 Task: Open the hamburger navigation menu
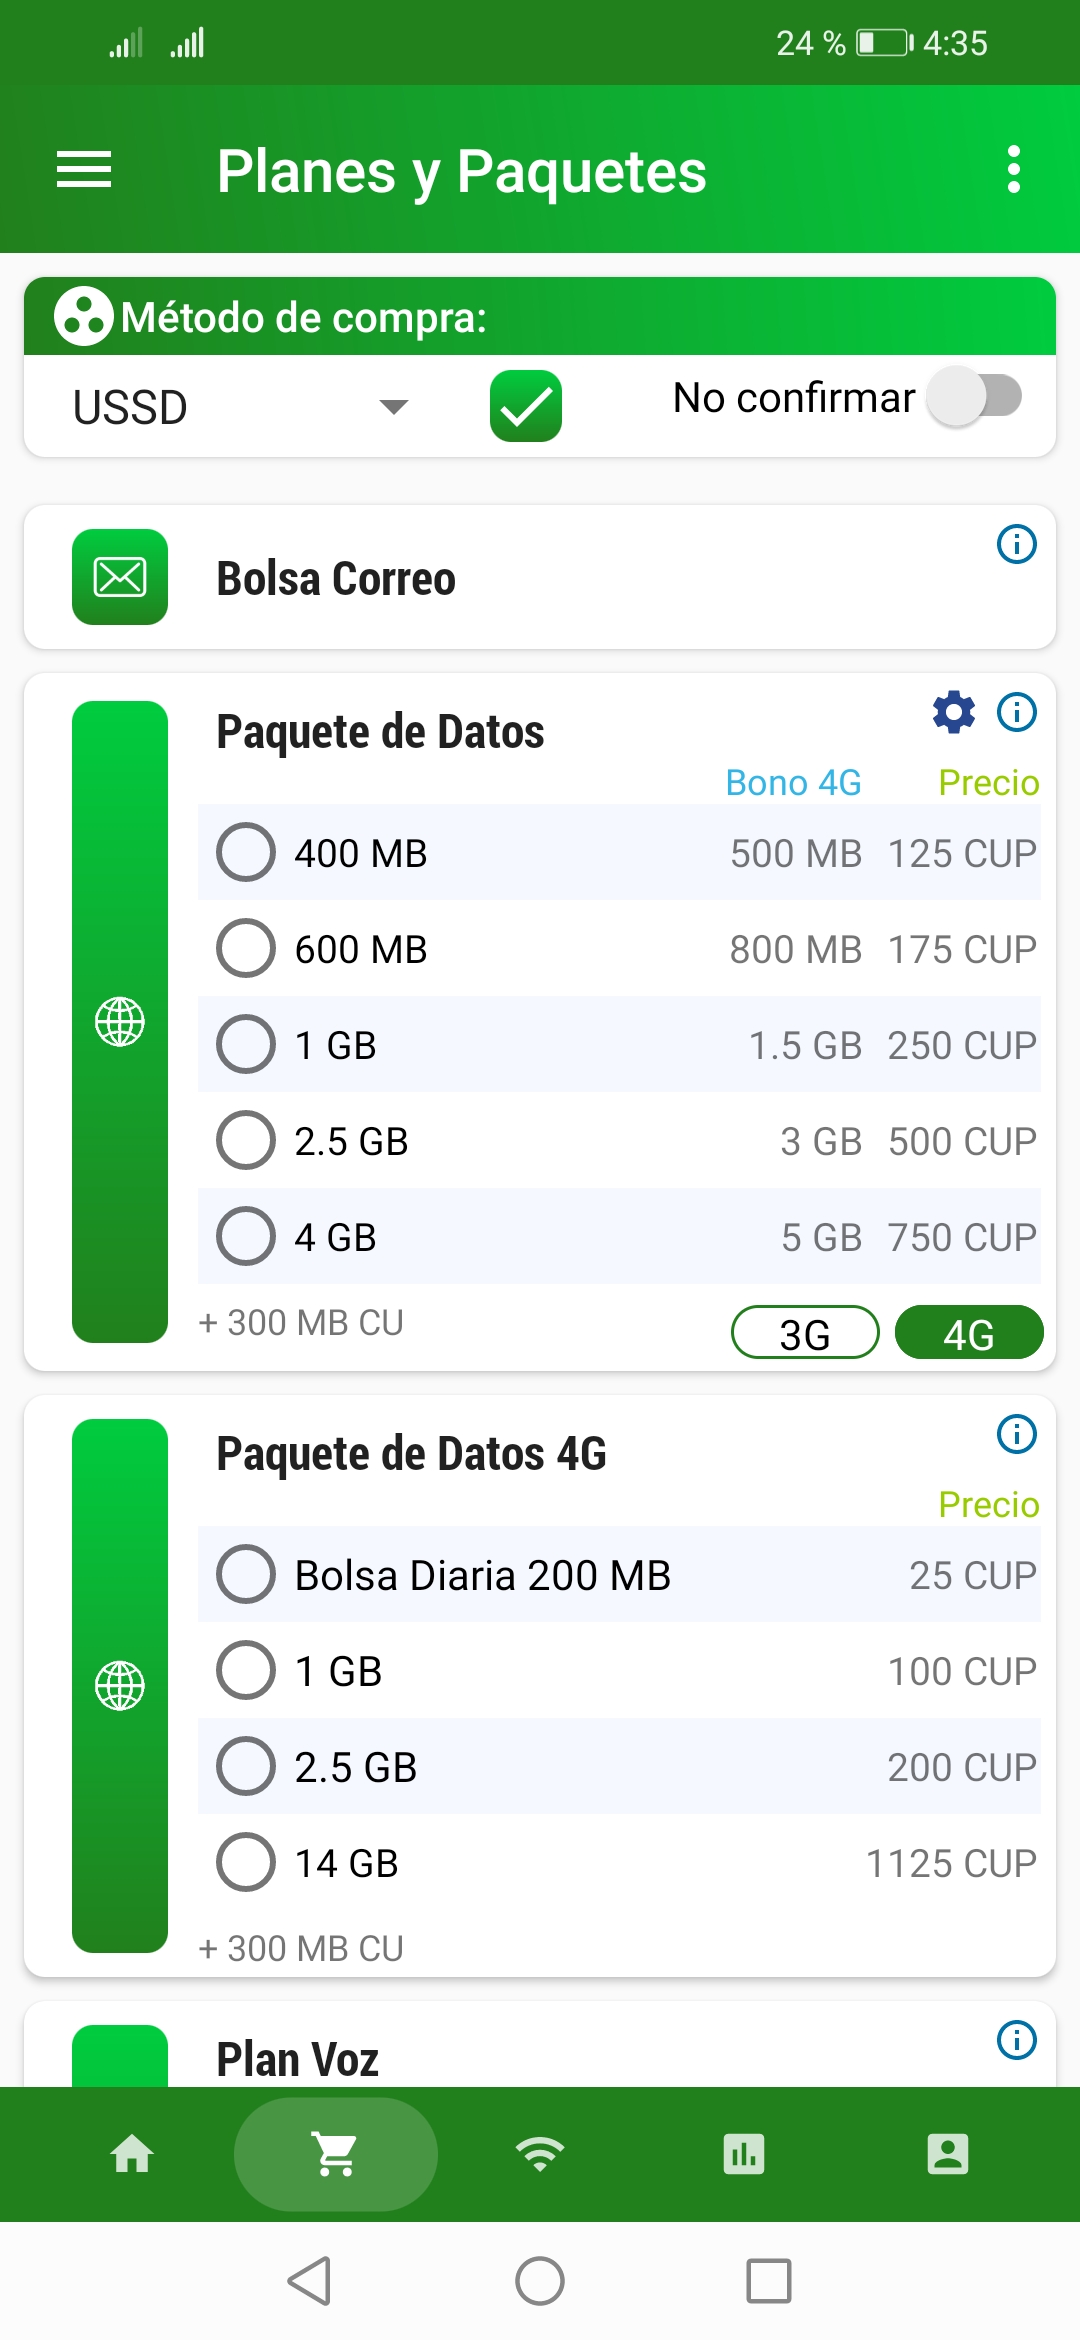tap(84, 170)
